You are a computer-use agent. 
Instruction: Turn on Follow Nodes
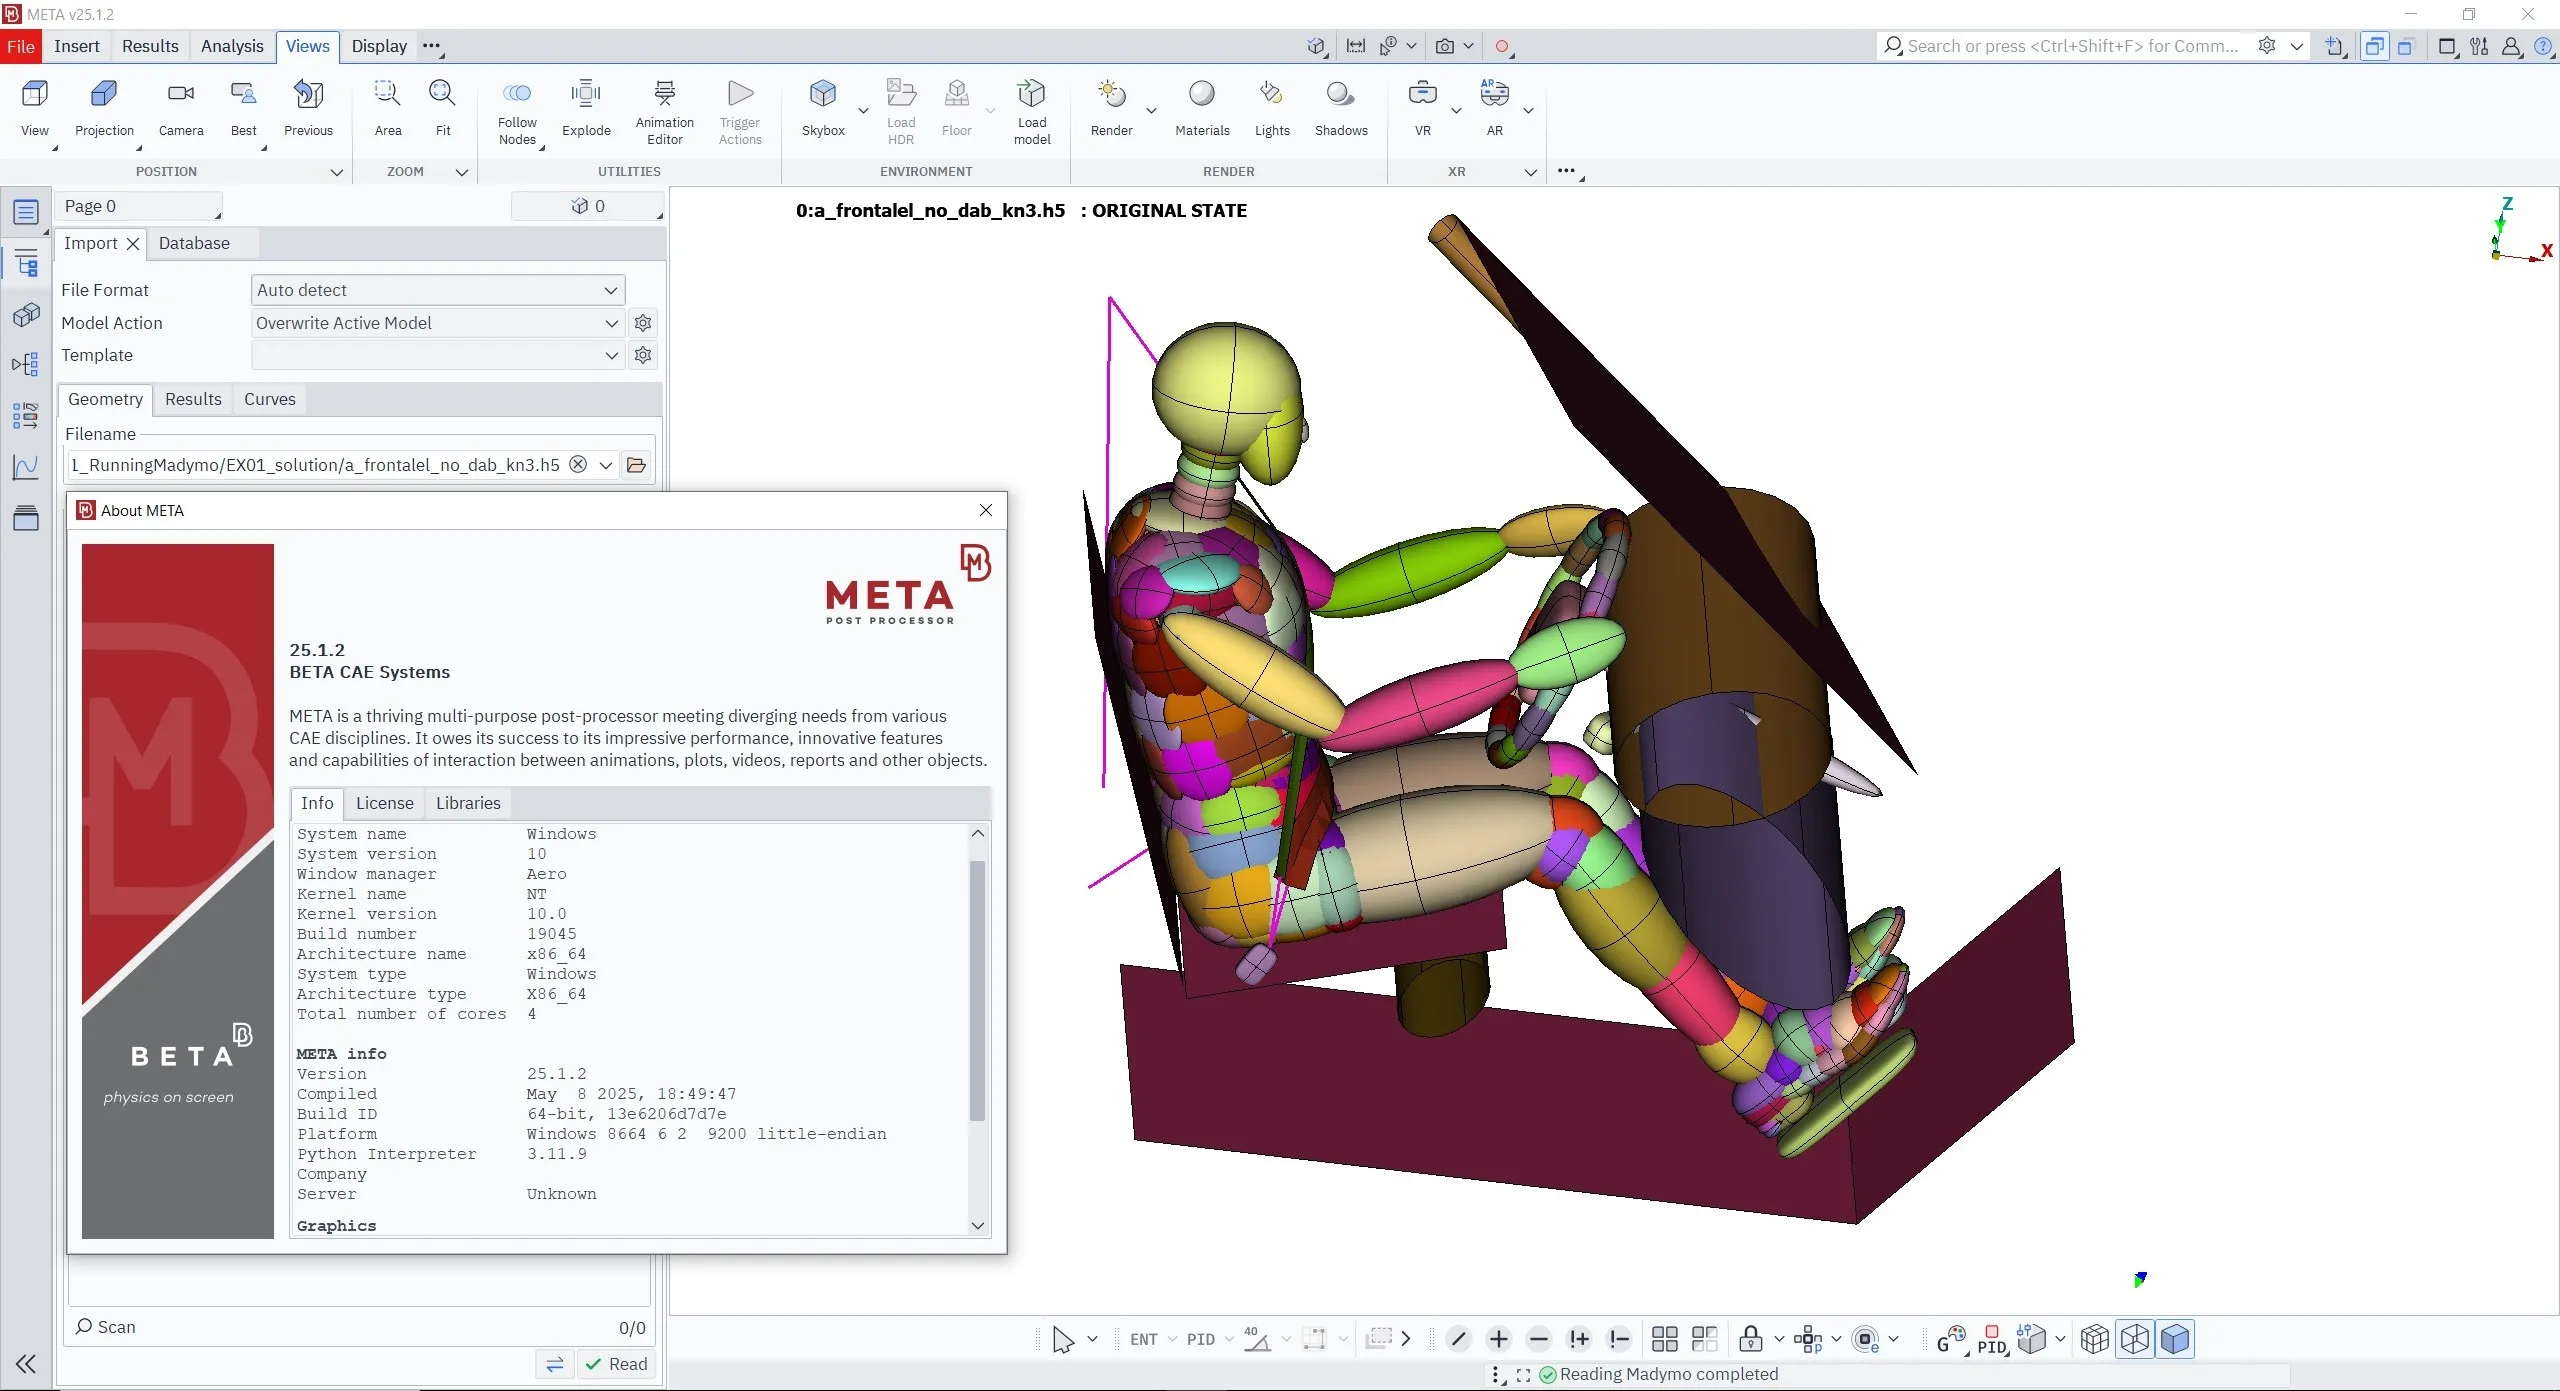(x=517, y=112)
